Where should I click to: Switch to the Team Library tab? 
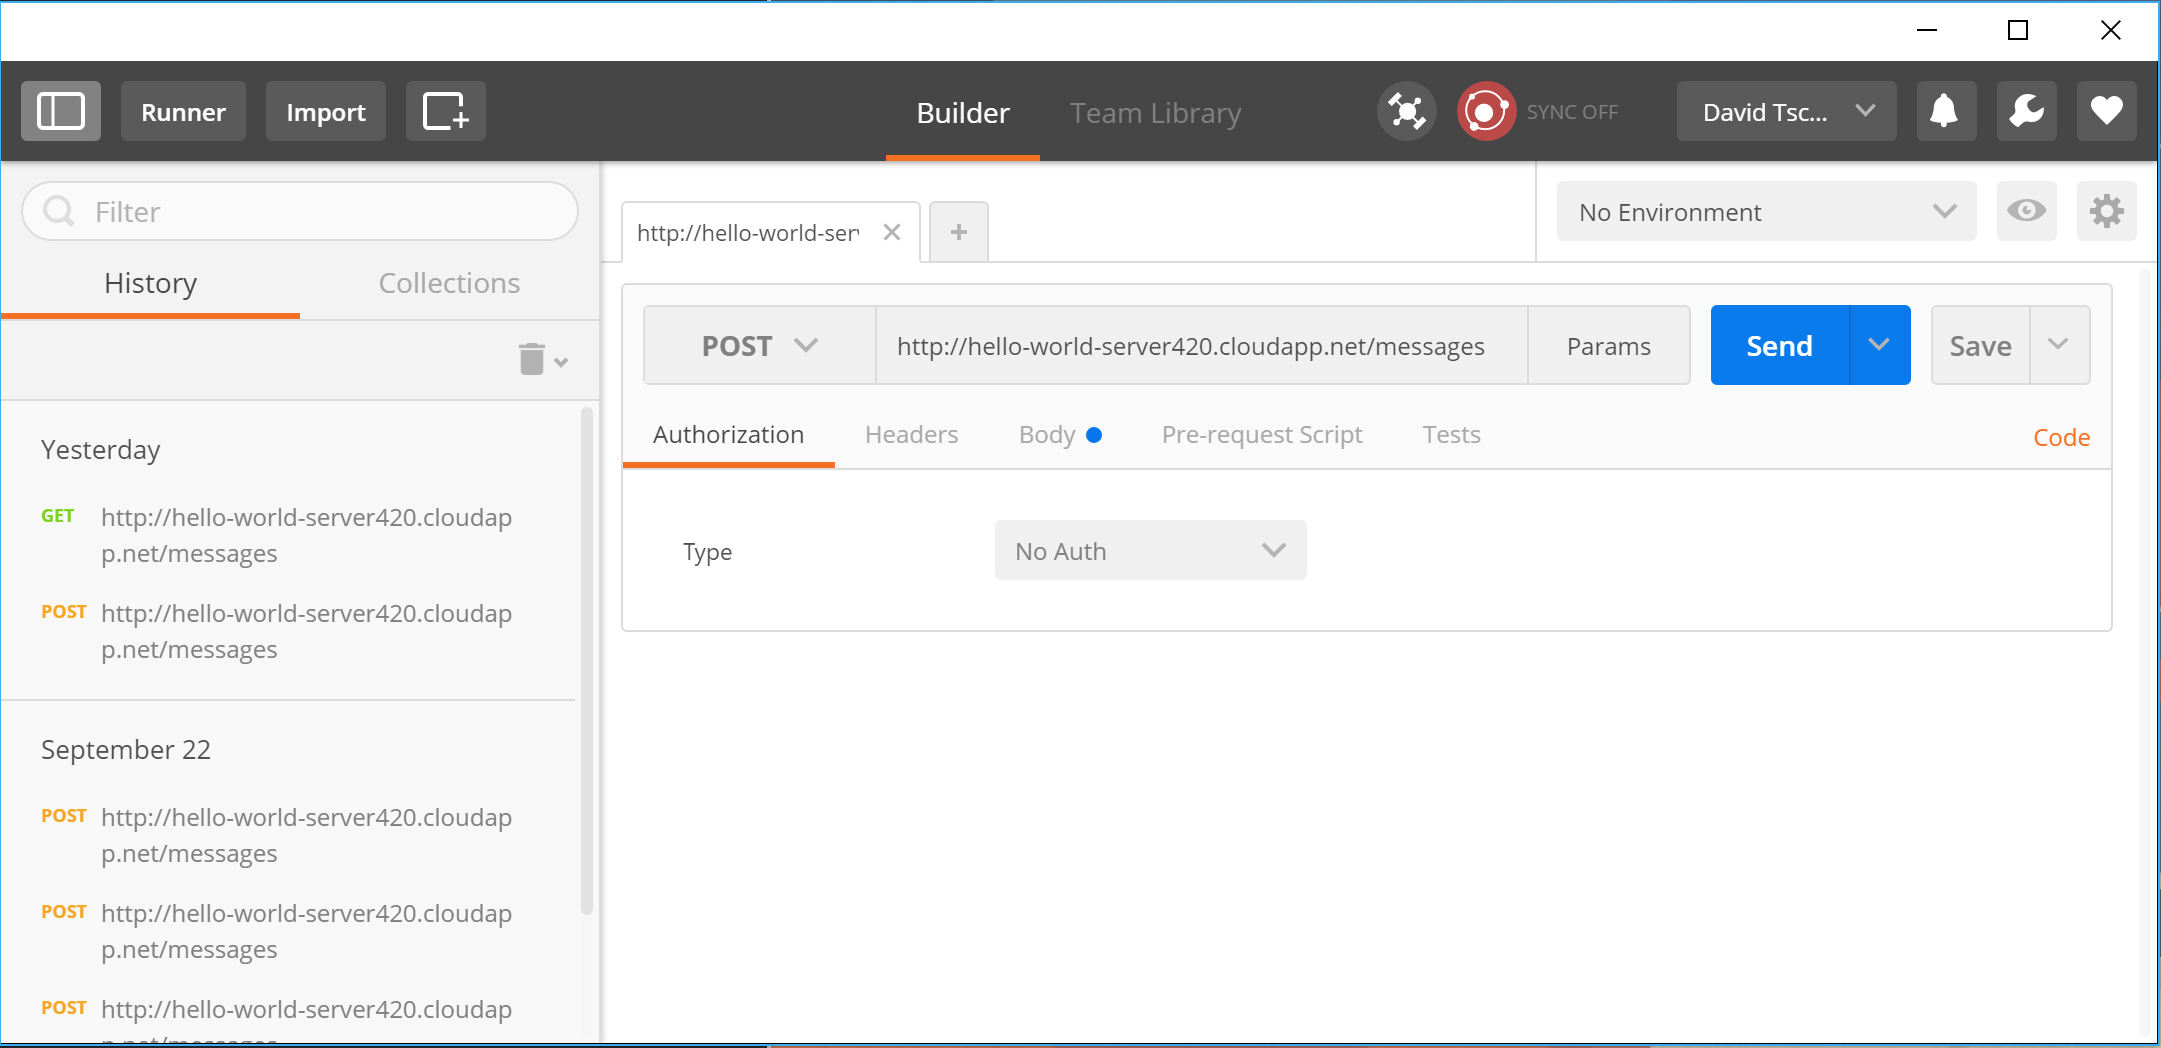click(1155, 113)
